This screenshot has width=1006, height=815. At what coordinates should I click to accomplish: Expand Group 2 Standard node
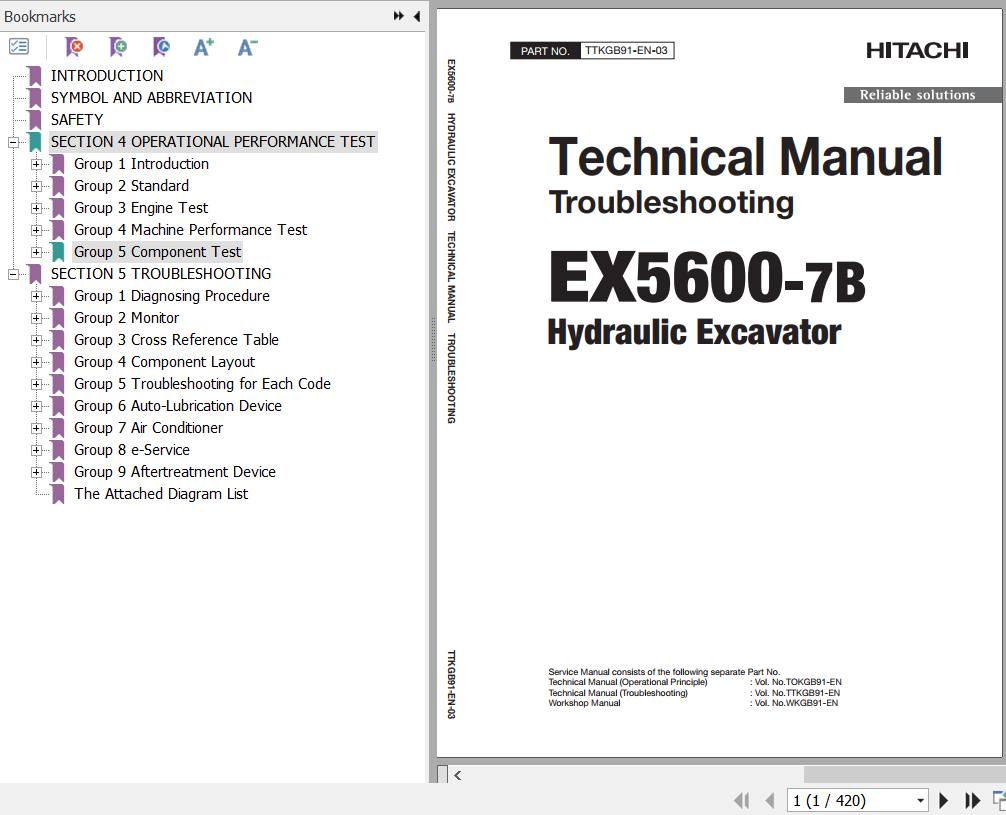(x=37, y=186)
